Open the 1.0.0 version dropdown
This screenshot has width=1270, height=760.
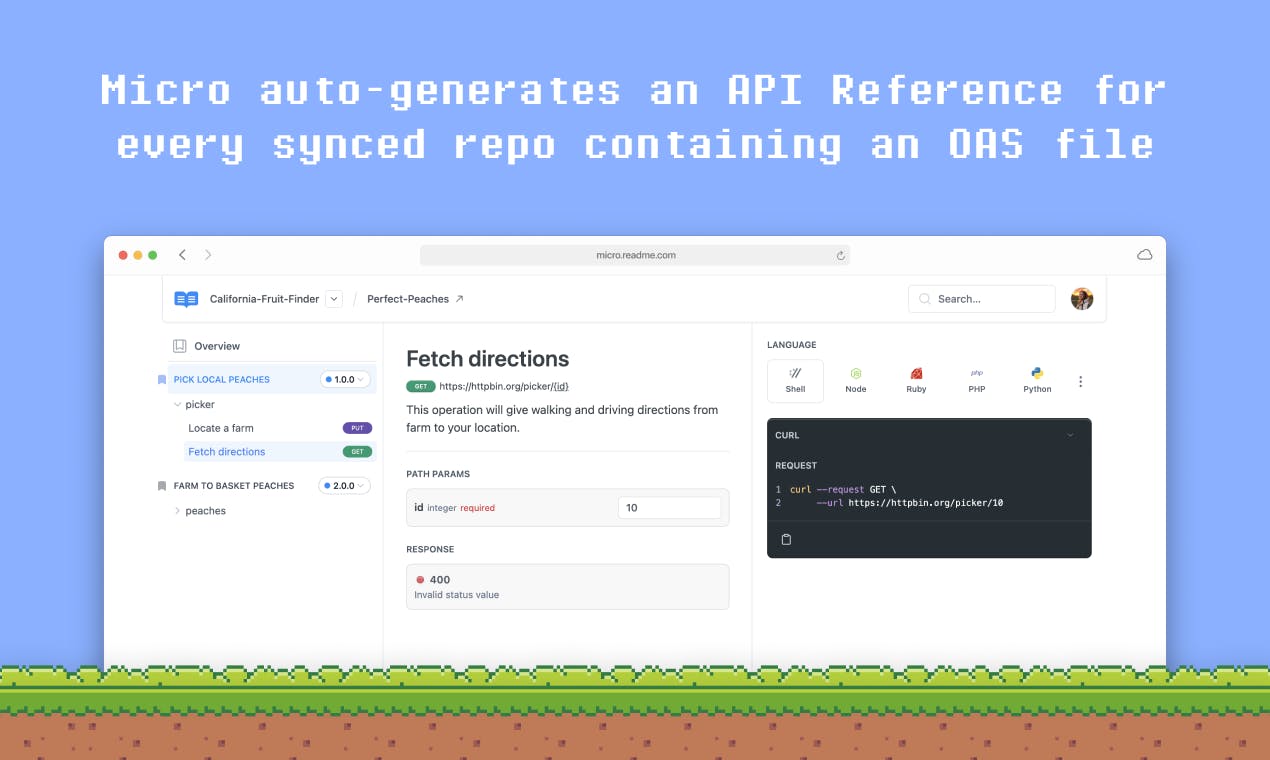pos(345,380)
